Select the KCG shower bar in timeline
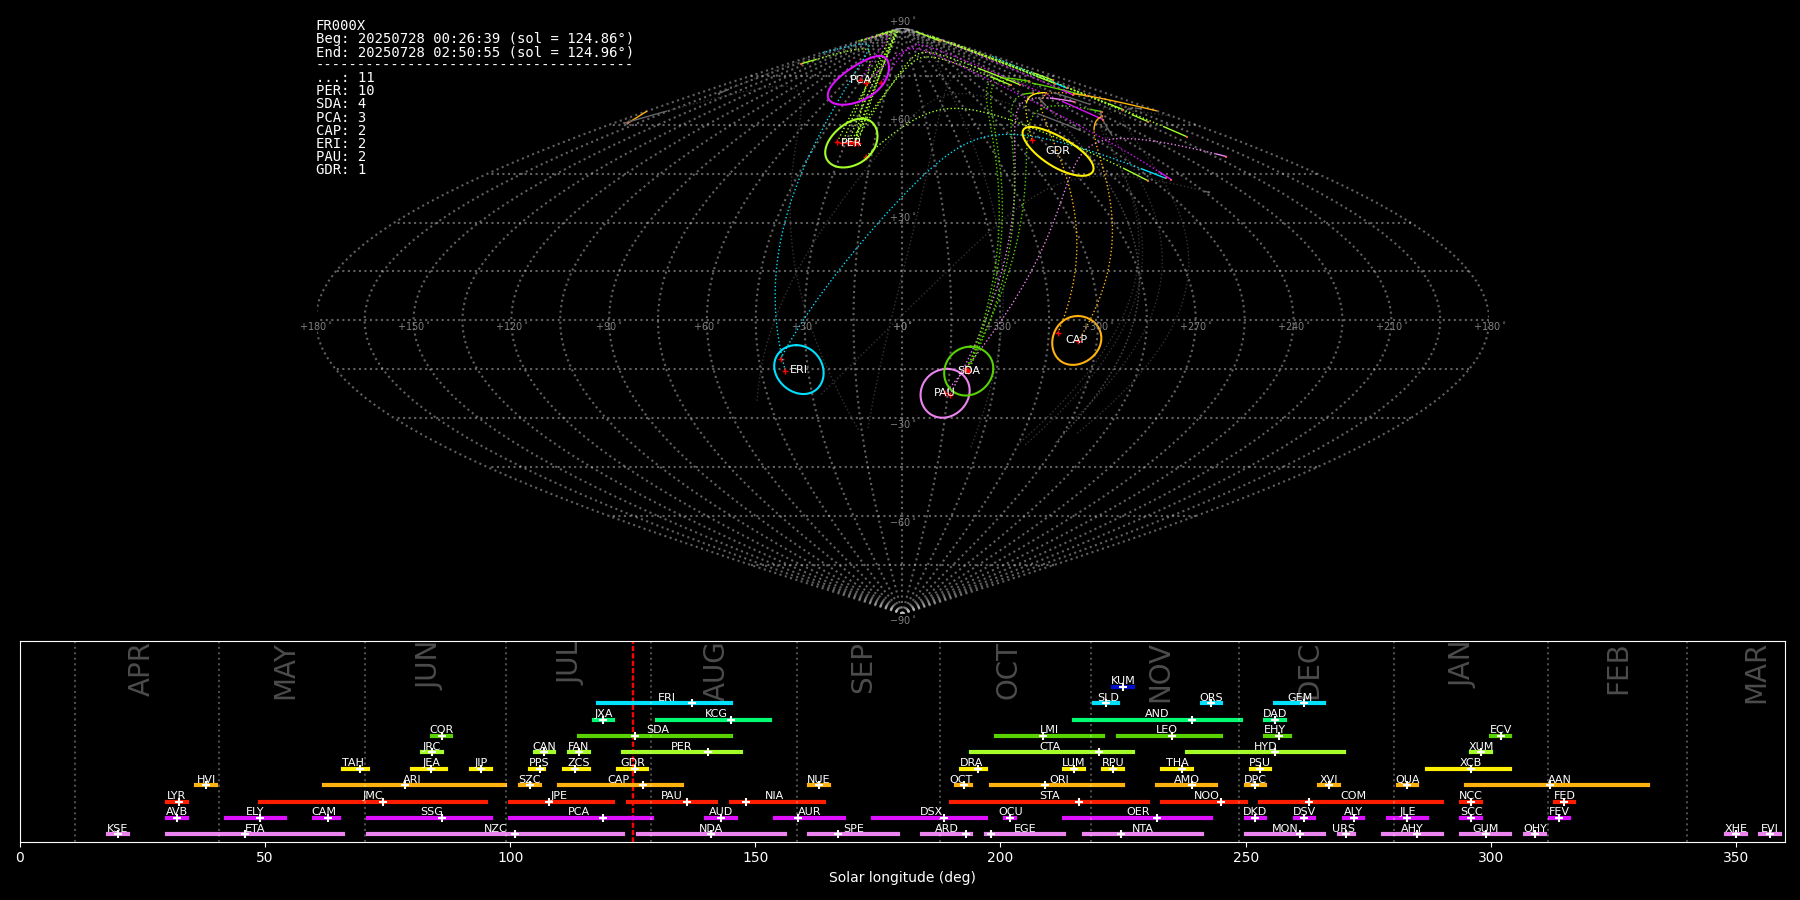Image resolution: width=1800 pixels, height=900 pixels. pyautogui.click(x=713, y=720)
